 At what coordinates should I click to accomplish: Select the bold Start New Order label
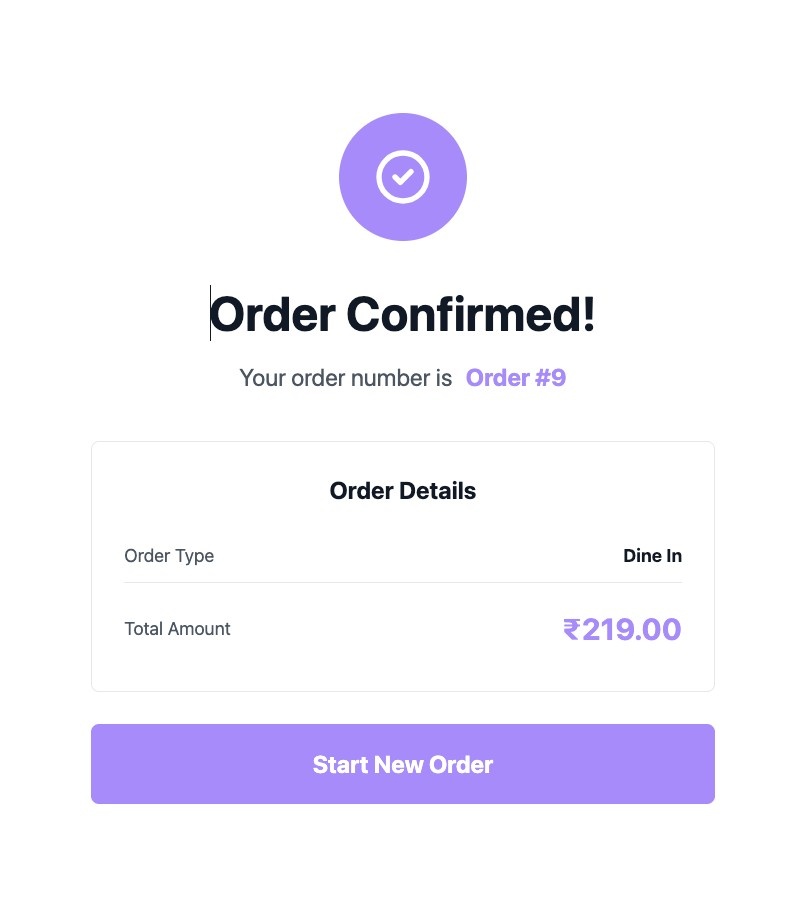tap(403, 764)
